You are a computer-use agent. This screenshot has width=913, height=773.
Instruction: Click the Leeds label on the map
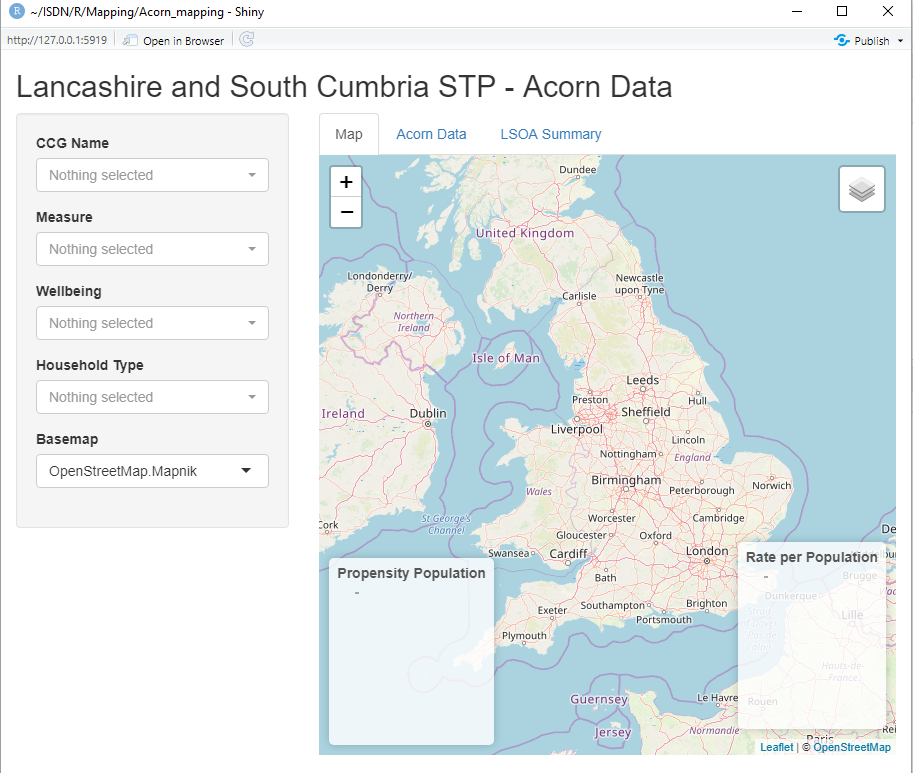pyautogui.click(x=643, y=380)
